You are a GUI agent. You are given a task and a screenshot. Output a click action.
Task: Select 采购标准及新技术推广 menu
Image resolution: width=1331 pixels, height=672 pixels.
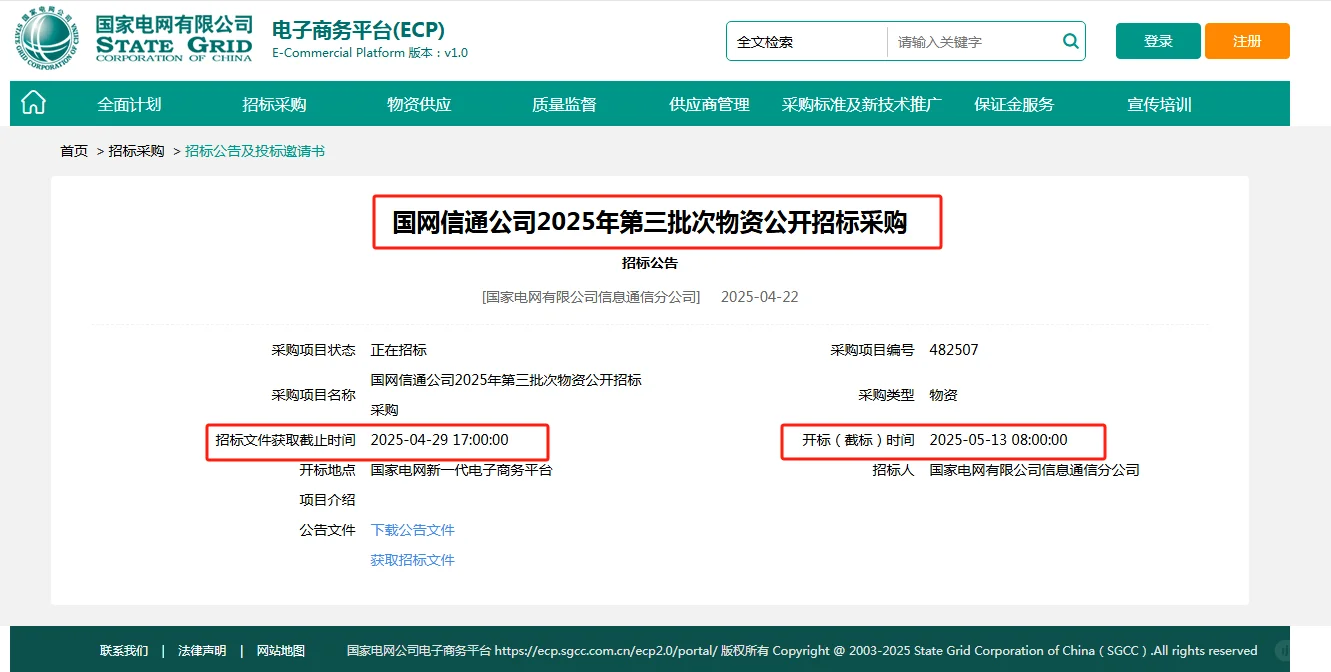pyautogui.click(x=861, y=103)
